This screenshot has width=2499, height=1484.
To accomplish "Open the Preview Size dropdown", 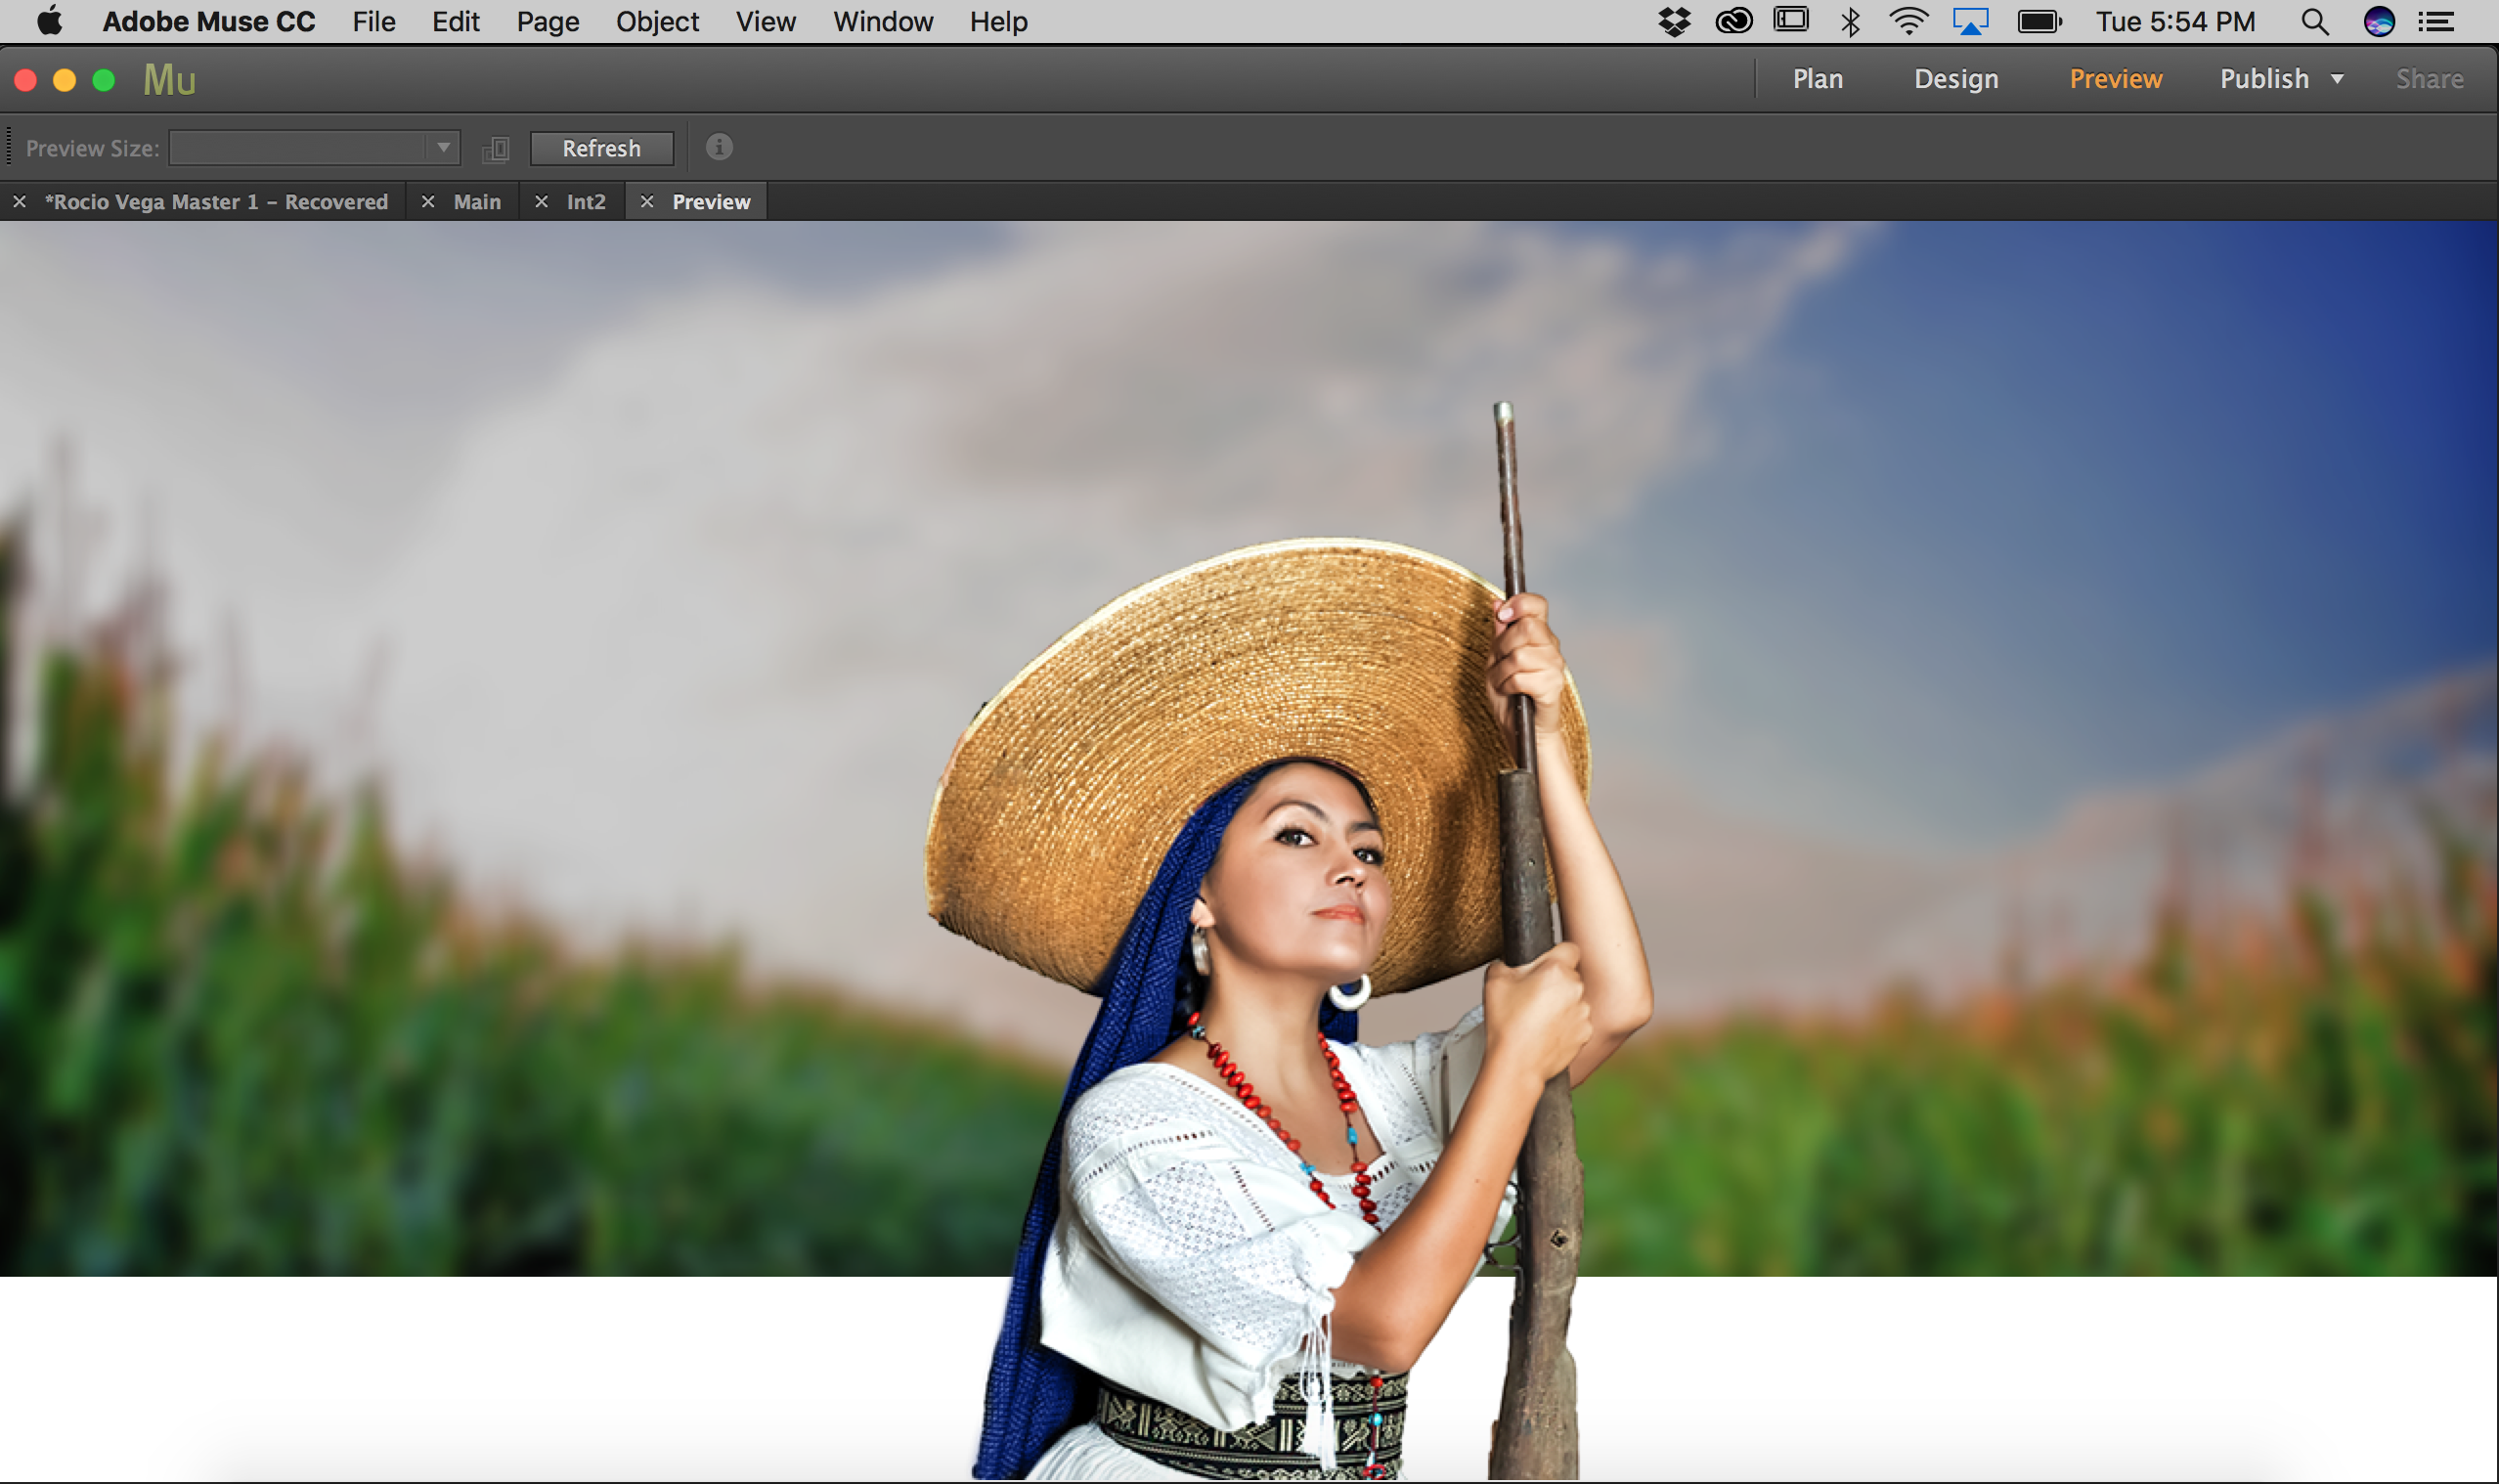I will 315,148.
